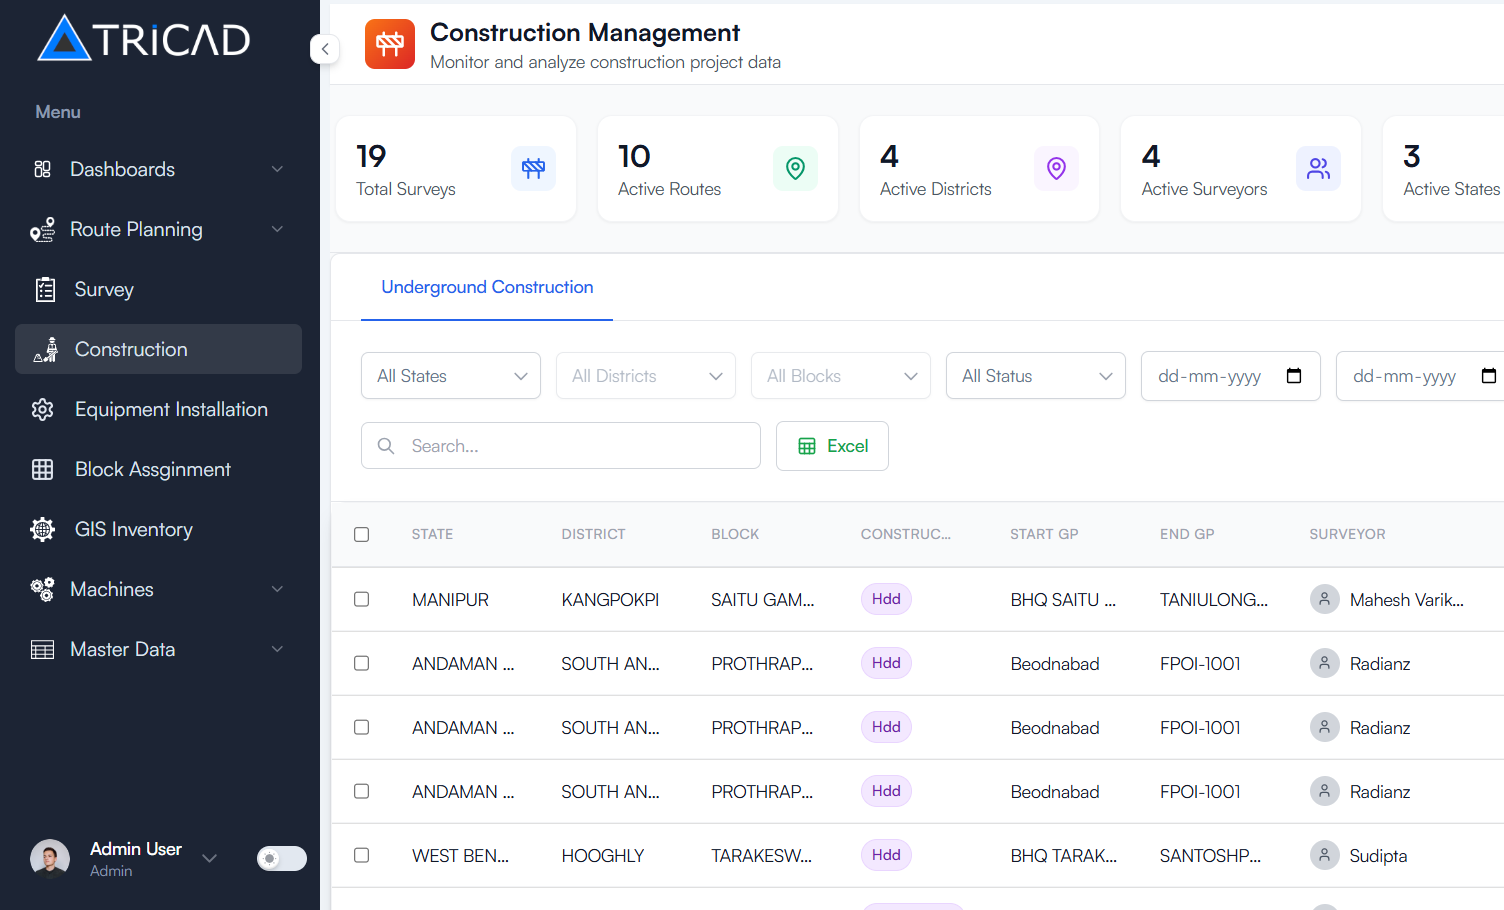1504x910 pixels.
Task: Click the Equipment Installation gear icon
Action: pyautogui.click(x=42, y=409)
